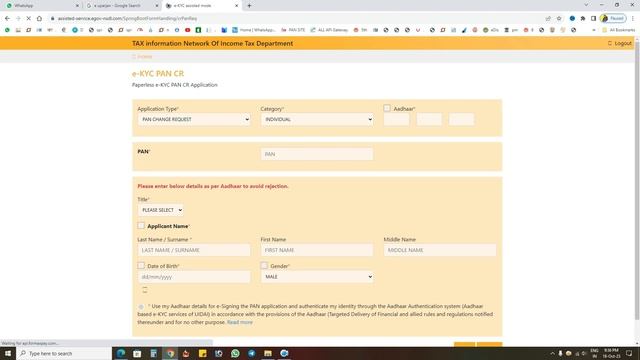Open the PAN SITE bookmark
The height and width of the screenshot is (360, 640).
(293, 30)
